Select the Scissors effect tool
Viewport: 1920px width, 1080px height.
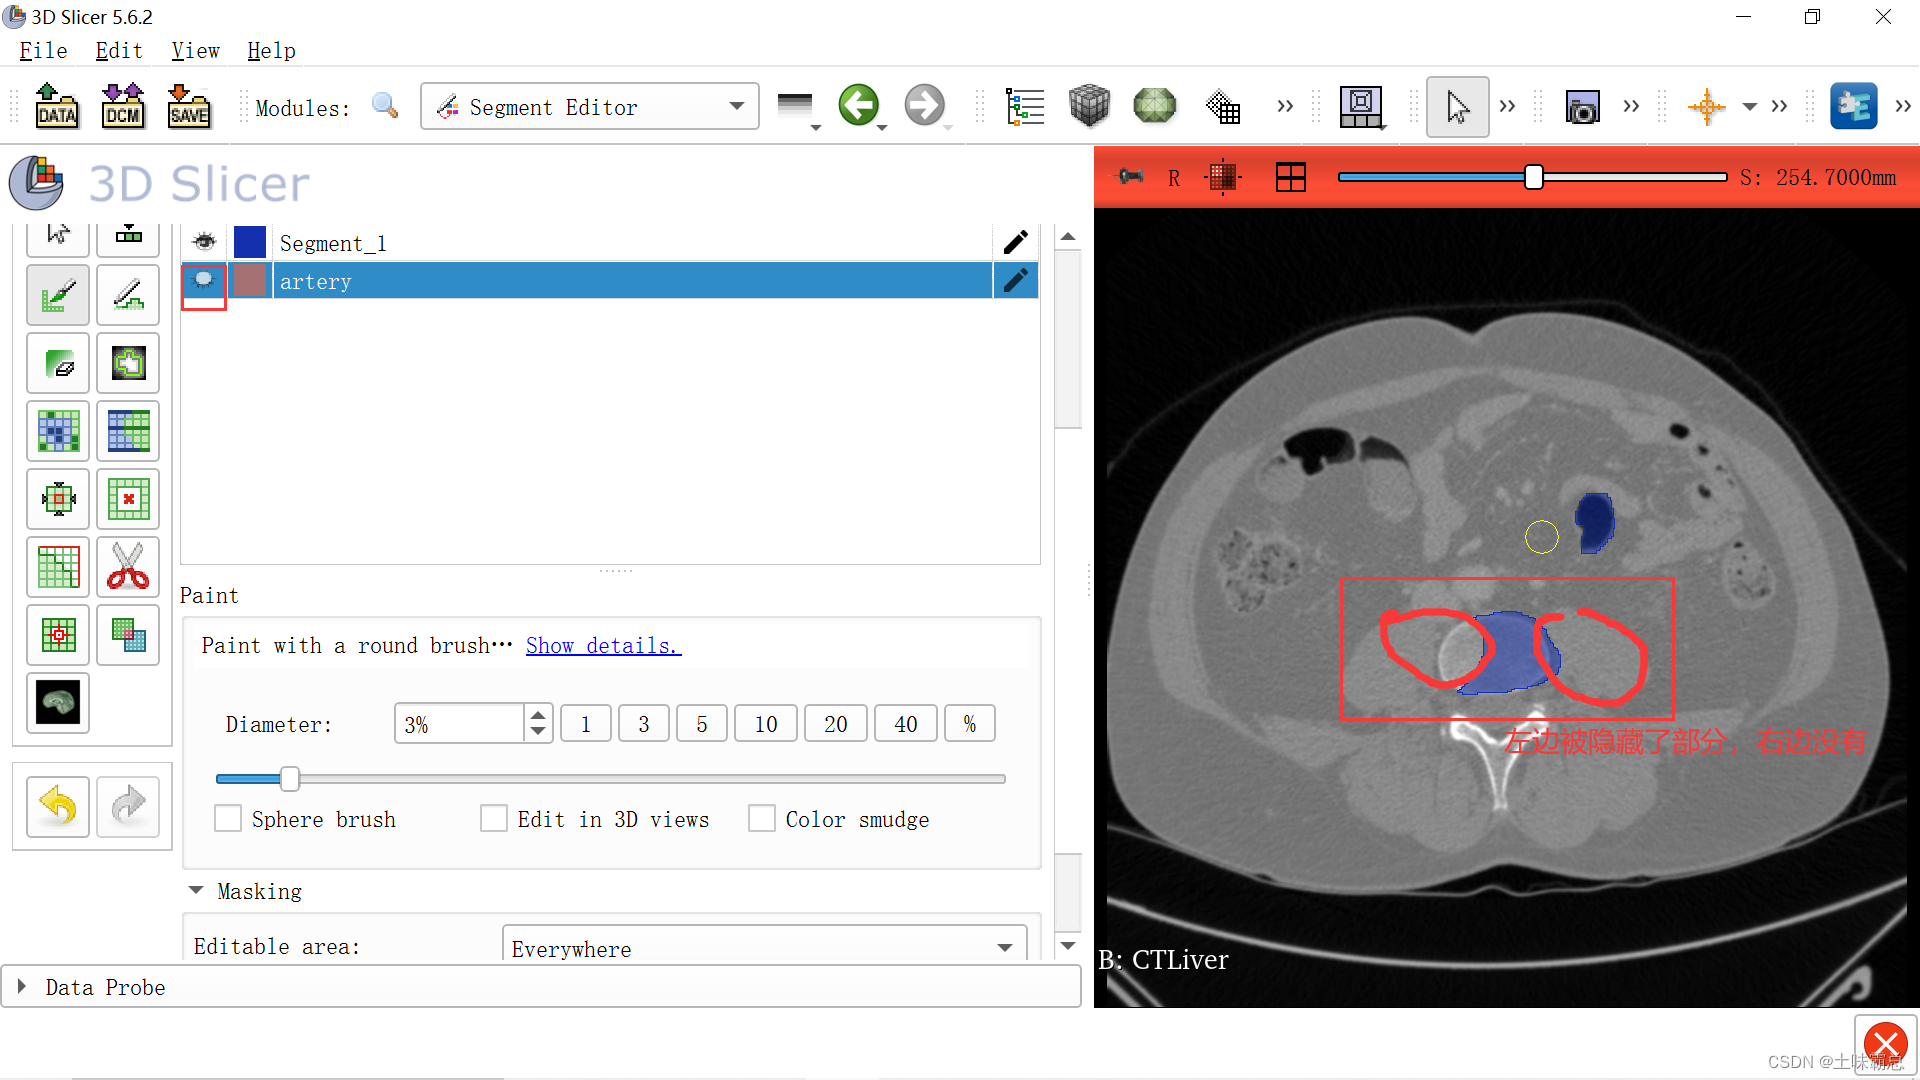(x=128, y=567)
